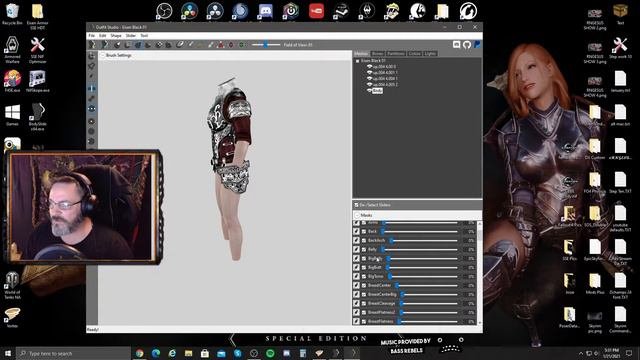Click the Windows taskbar search box
Screen dimensions: 640x360
pos(73,353)
